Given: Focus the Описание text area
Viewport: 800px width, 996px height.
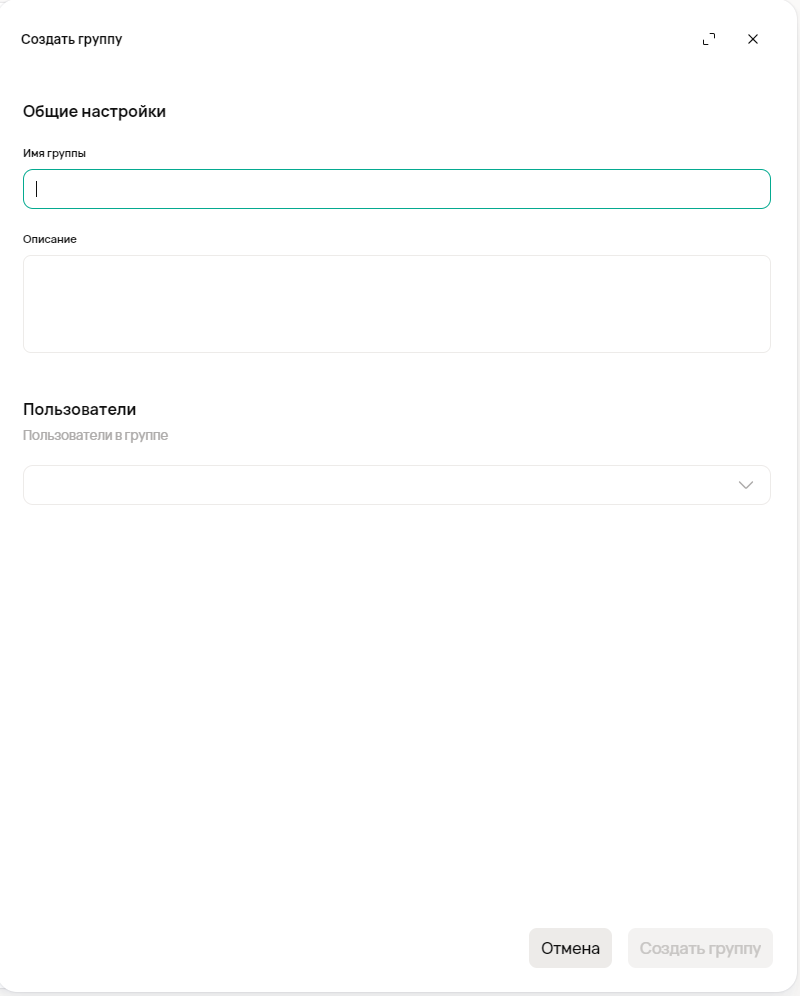Looking at the screenshot, I should (x=396, y=304).
